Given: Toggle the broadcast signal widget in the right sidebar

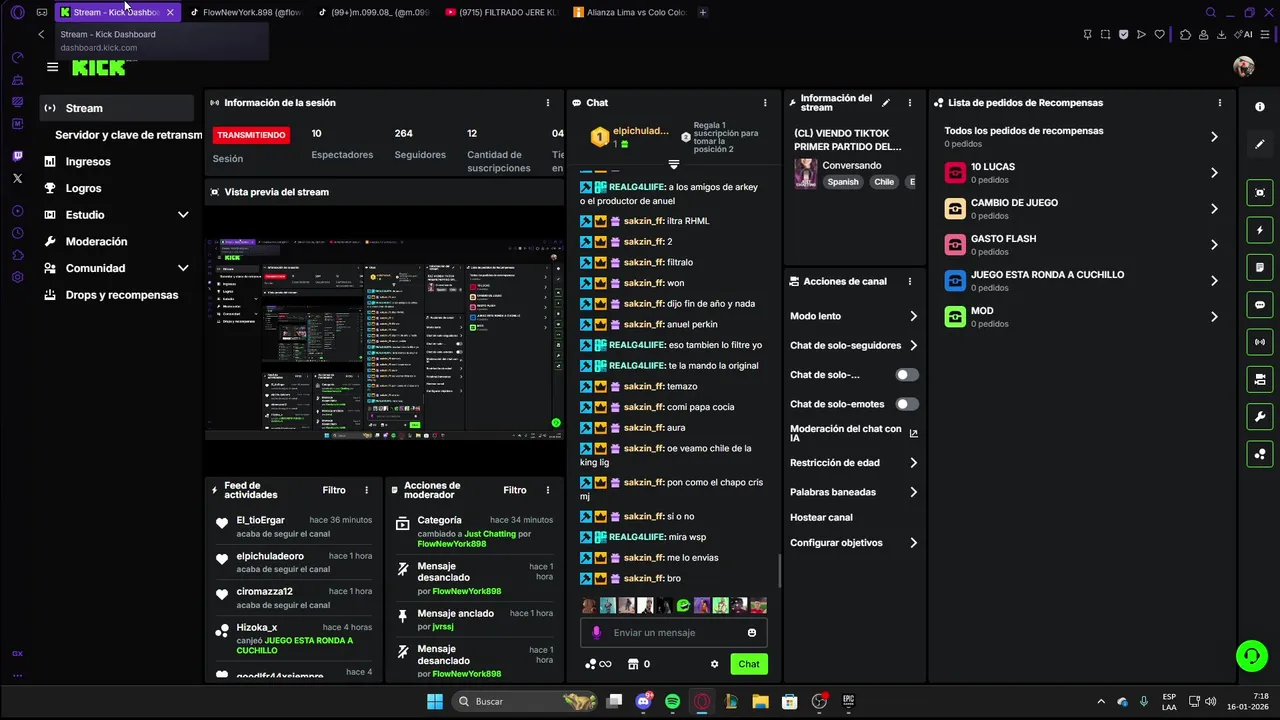Looking at the screenshot, I should pyautogui.click(x=1260, y=342).
